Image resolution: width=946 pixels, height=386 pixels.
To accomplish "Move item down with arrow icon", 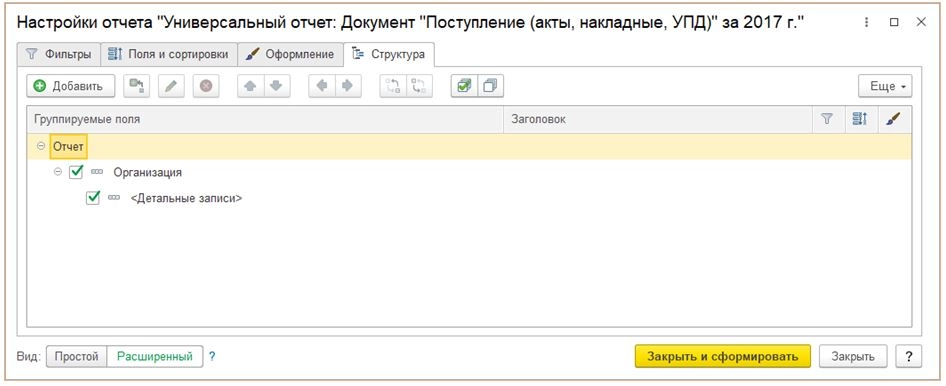I will 276,86.
